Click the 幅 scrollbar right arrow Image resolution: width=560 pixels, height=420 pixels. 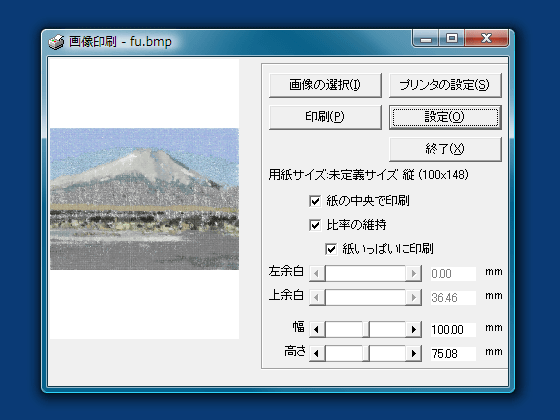[414, 329]
